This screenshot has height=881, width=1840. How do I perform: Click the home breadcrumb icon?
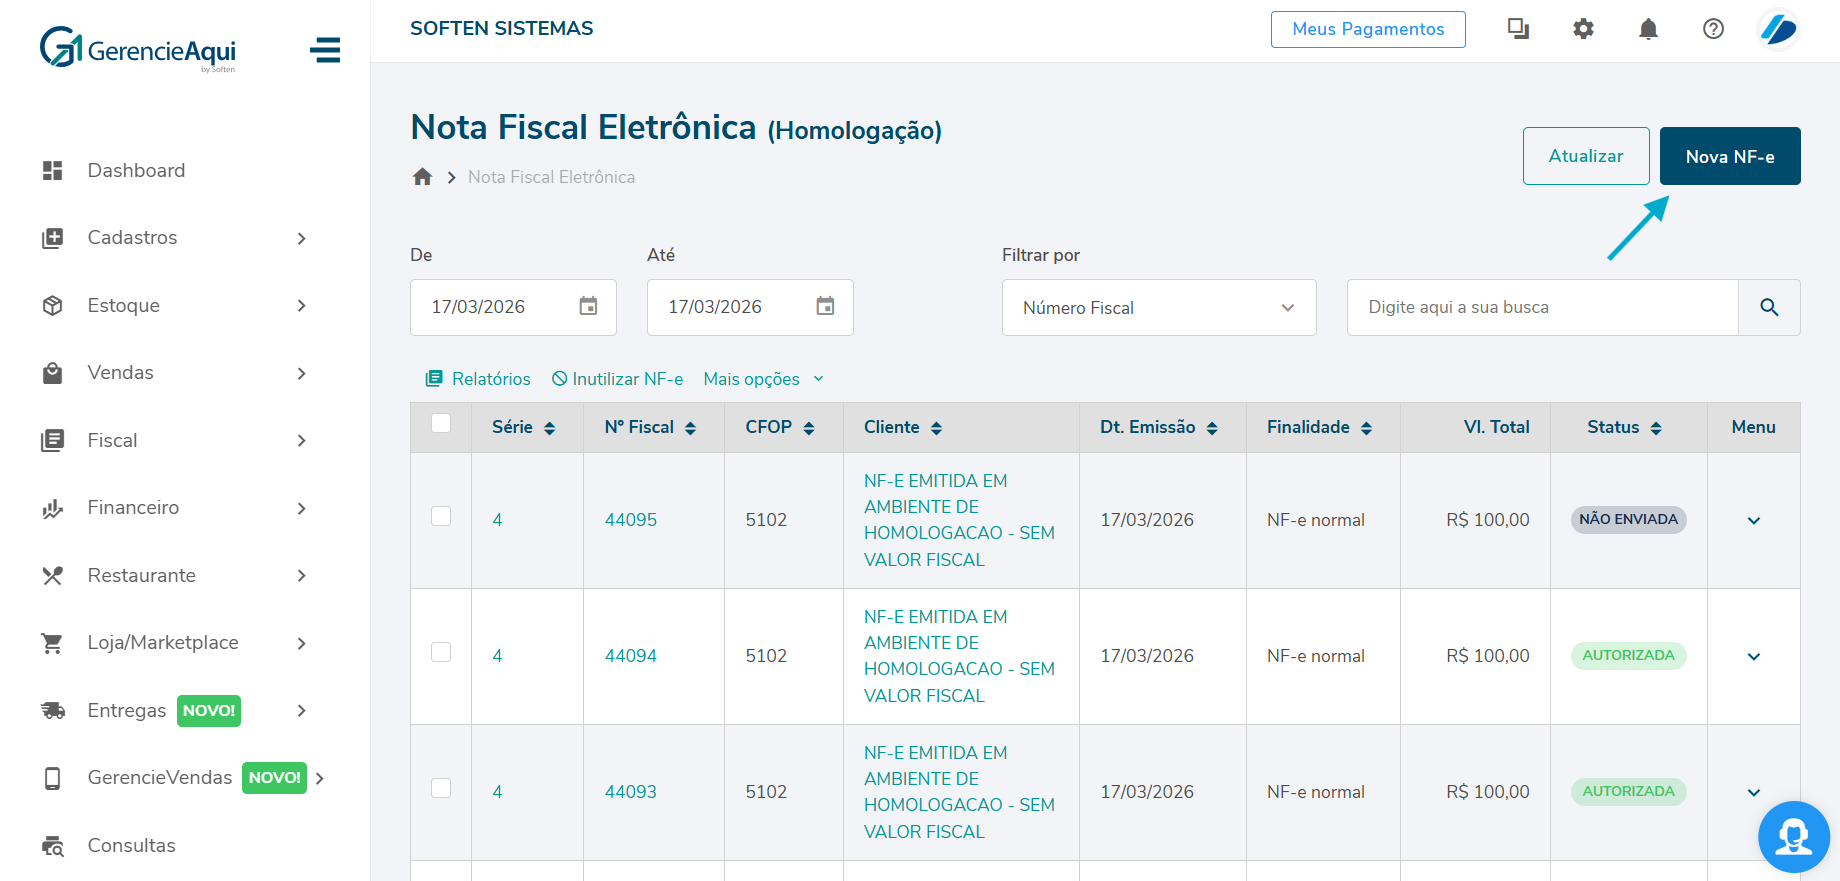(422, 177)
